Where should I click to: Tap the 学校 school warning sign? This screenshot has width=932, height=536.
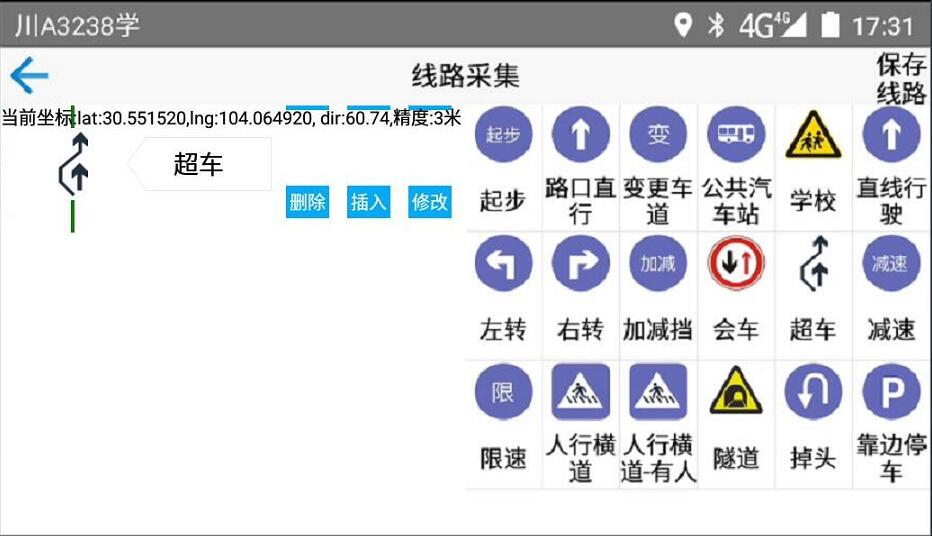[x=813, y=136]
